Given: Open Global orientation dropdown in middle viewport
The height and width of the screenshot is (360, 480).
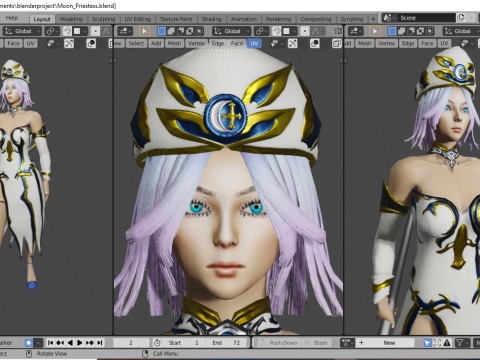Looking at the screenshot, I should 232,31.
